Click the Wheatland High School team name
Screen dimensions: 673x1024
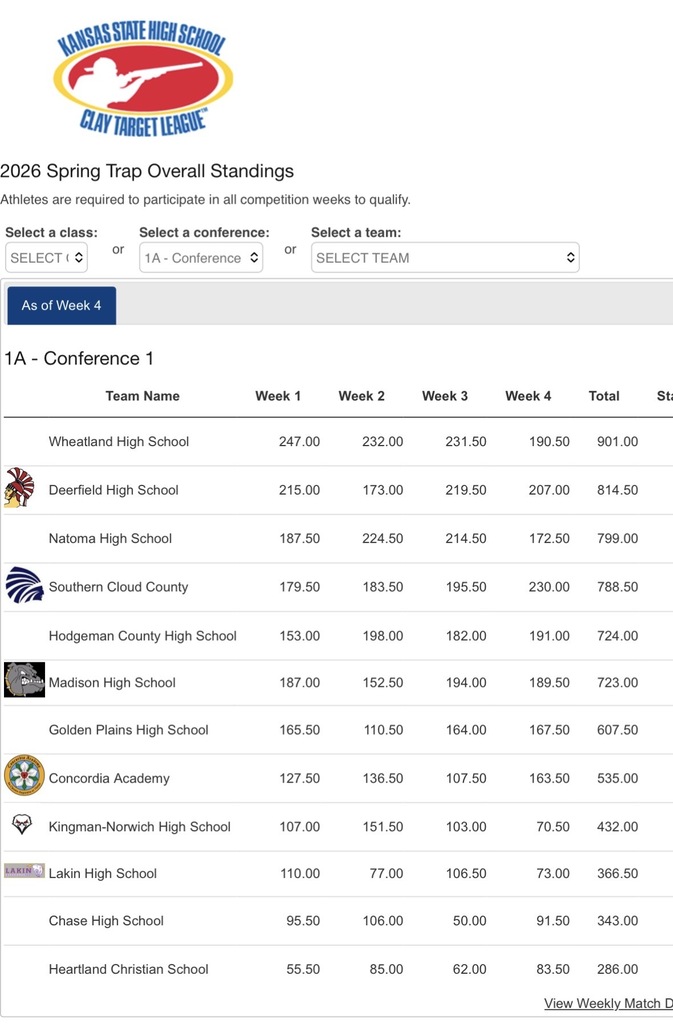point(119,441)
